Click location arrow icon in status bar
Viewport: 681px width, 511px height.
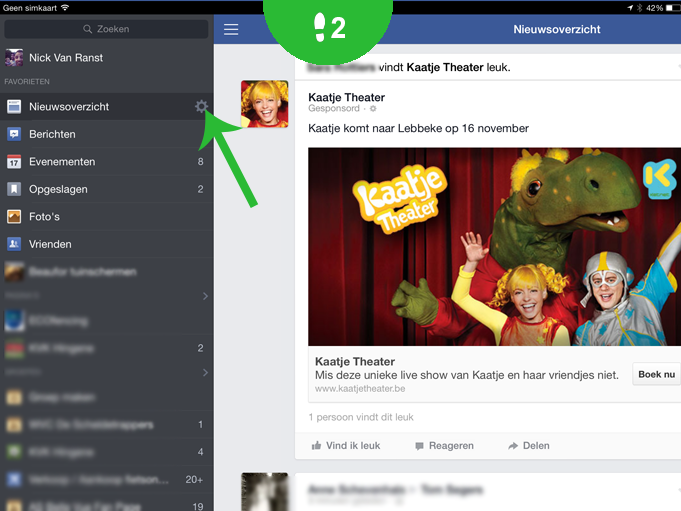point(630,7)
